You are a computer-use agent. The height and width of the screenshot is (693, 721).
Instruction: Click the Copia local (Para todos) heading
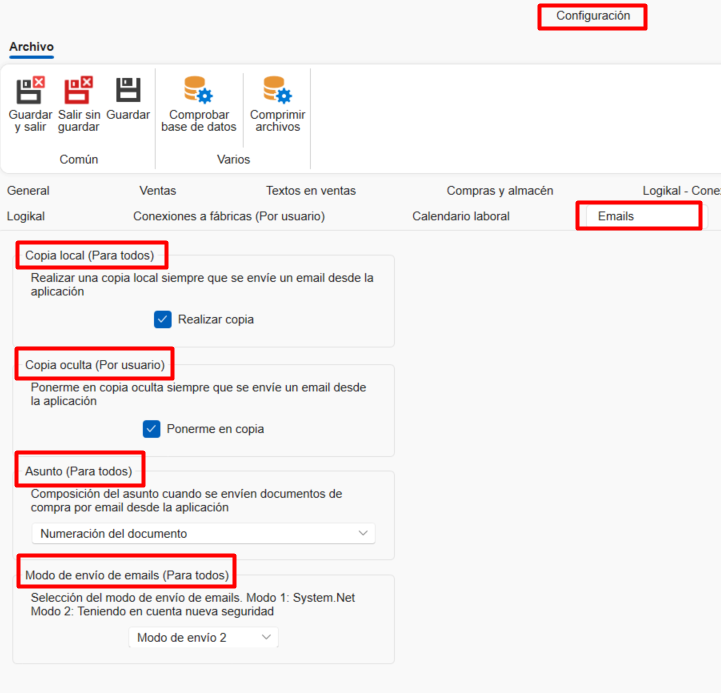click(90, 256)
